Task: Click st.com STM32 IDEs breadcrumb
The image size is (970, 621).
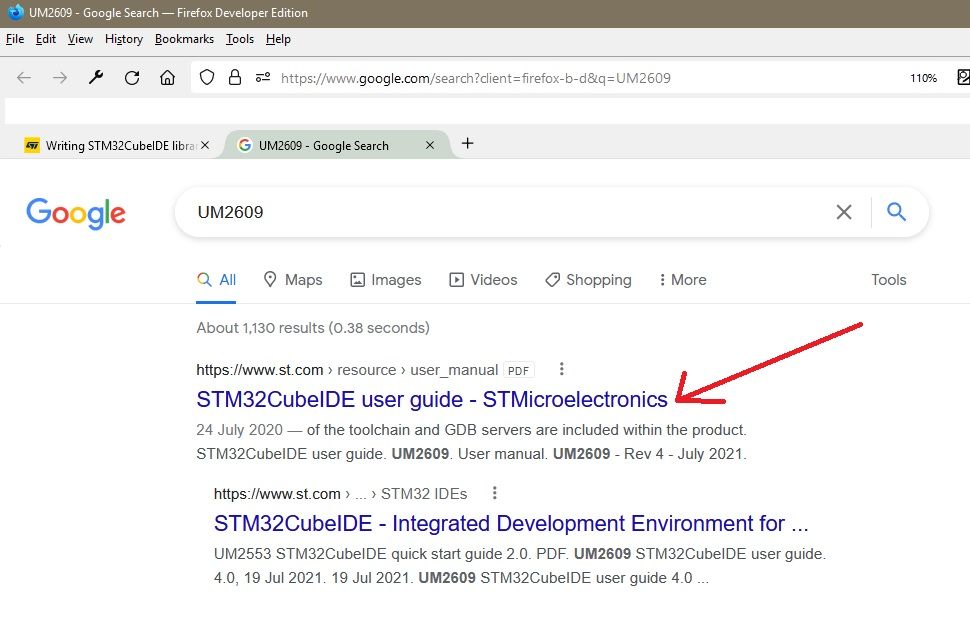Action: tap(340, 494)
